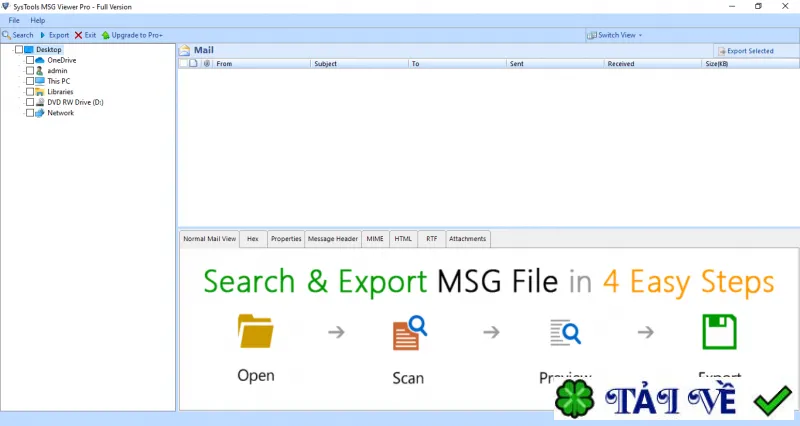
Task: Switch to the Message Header tab
Action: [333, 239]
